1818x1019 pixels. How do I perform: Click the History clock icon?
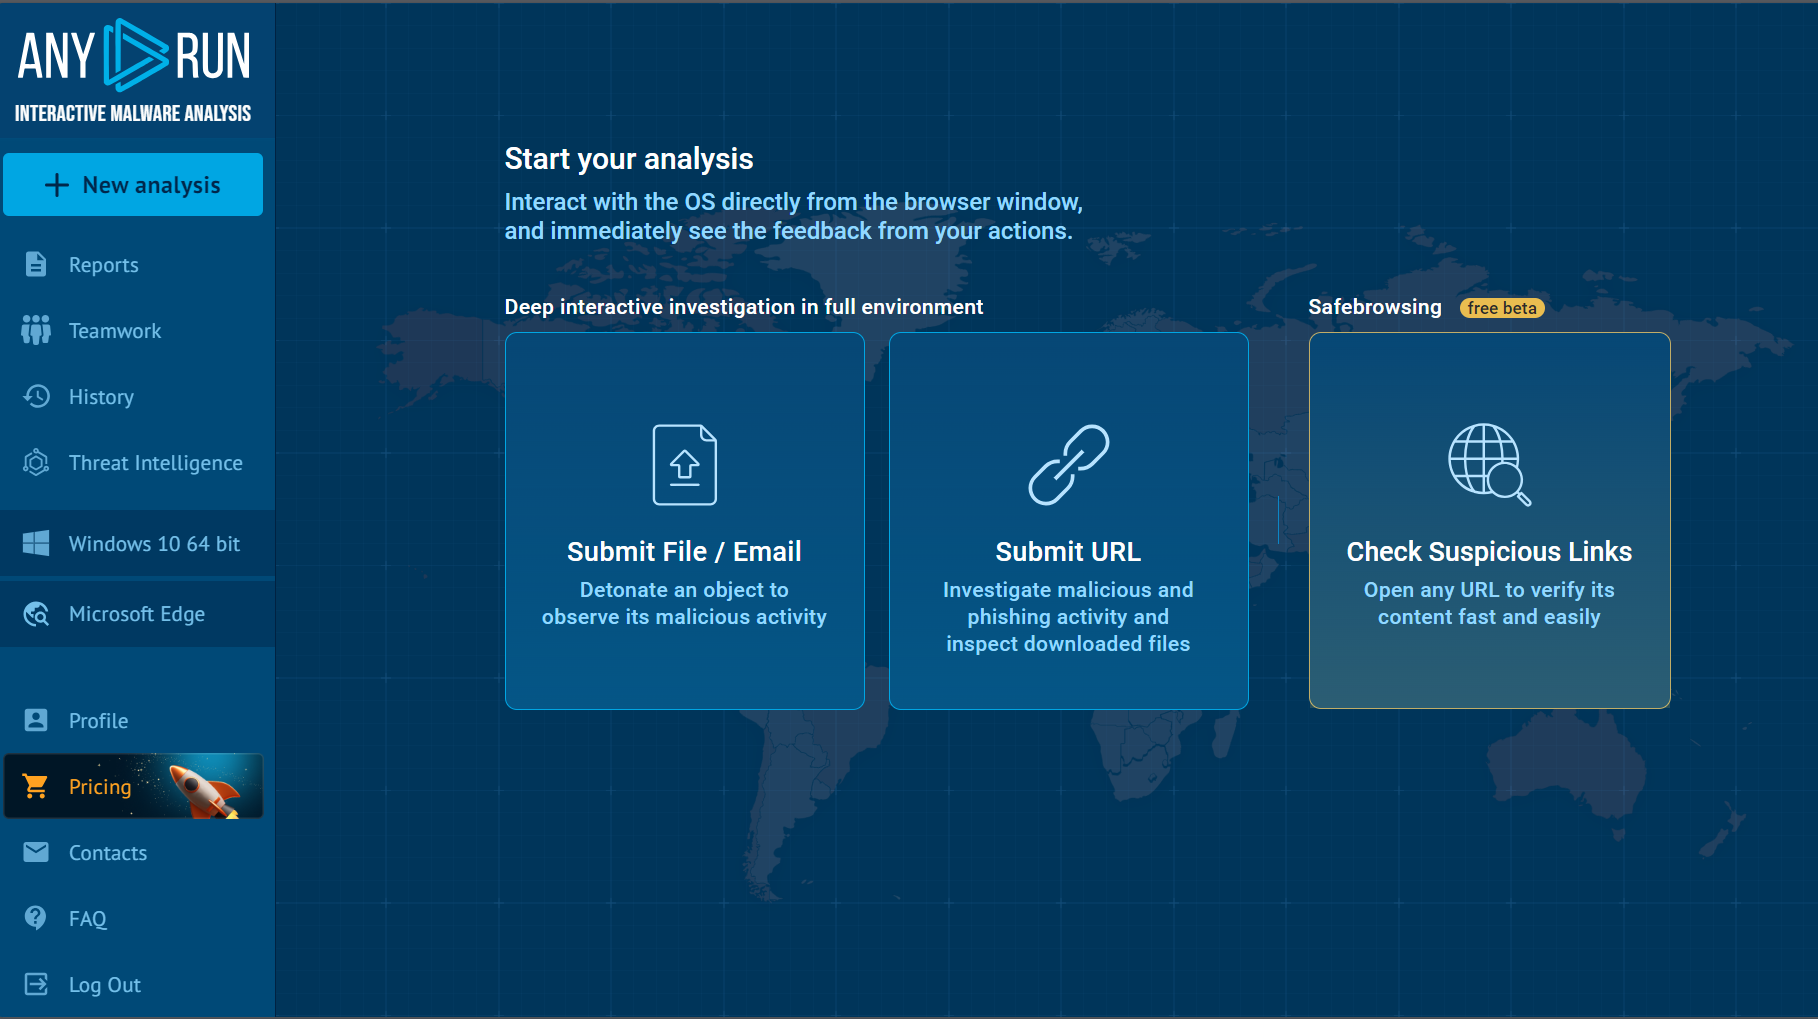click(36, 396)
